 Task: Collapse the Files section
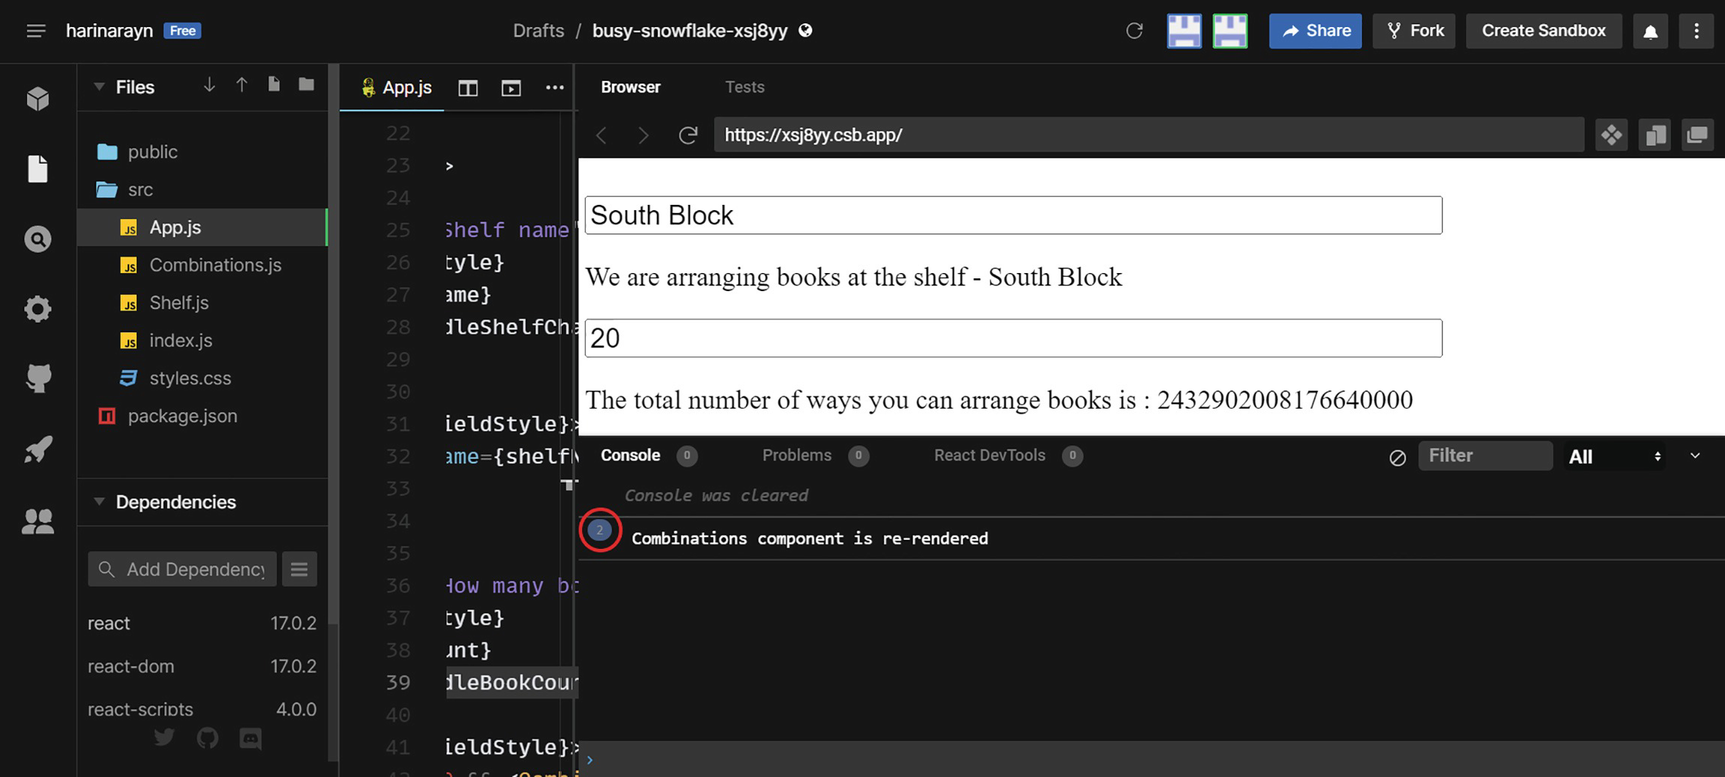(x=99, y=87)
